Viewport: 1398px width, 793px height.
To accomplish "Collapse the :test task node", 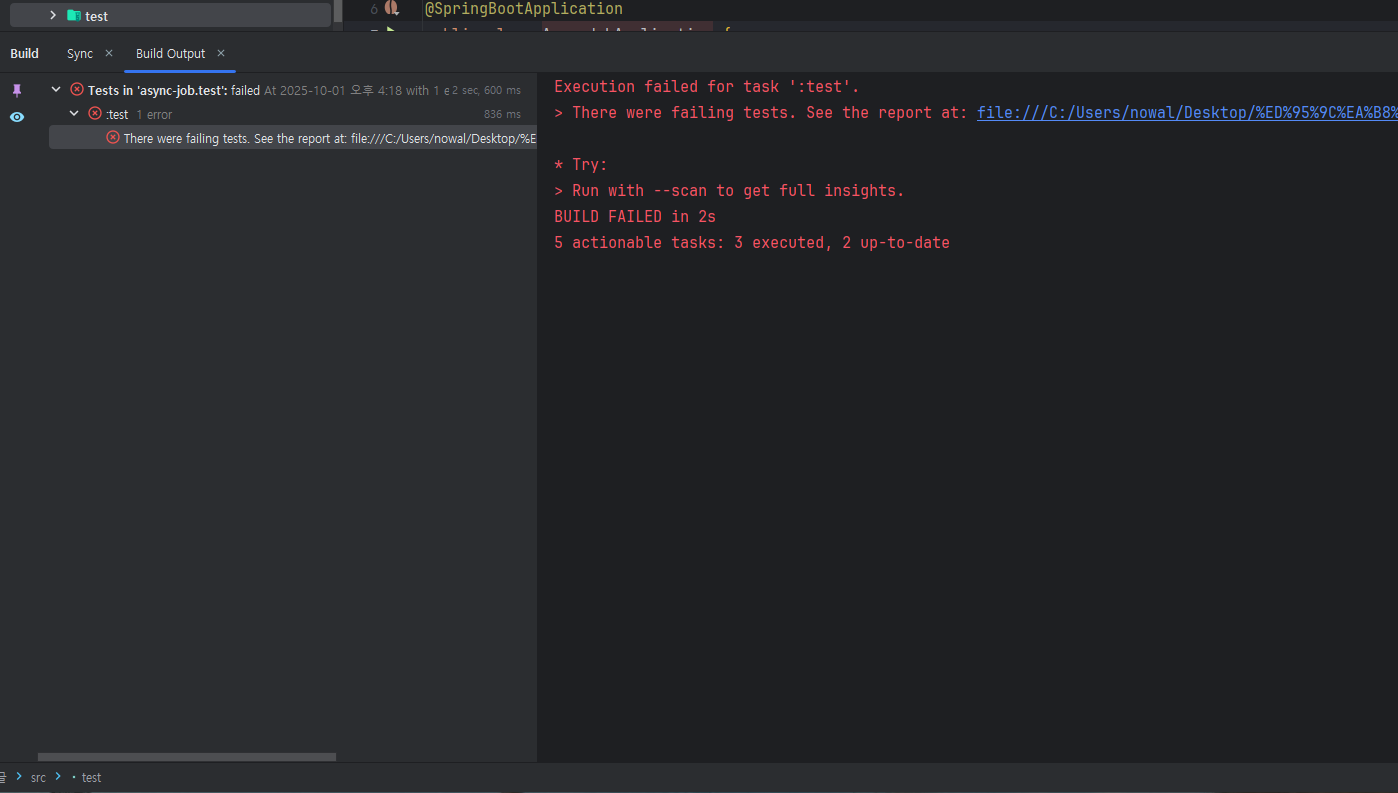I will pyautogui.click(x=74, y=114).
